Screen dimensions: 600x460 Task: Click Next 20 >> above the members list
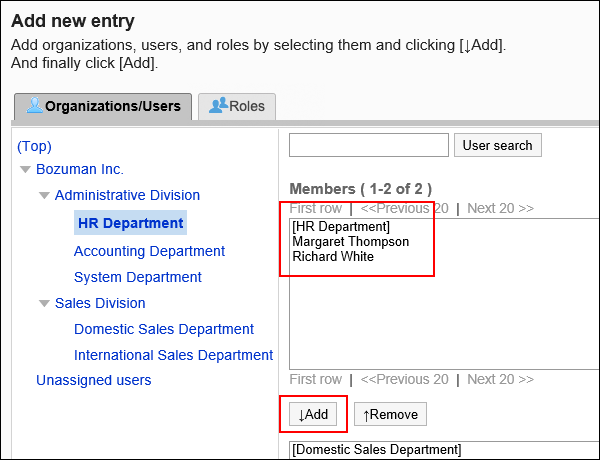point(500,208)
